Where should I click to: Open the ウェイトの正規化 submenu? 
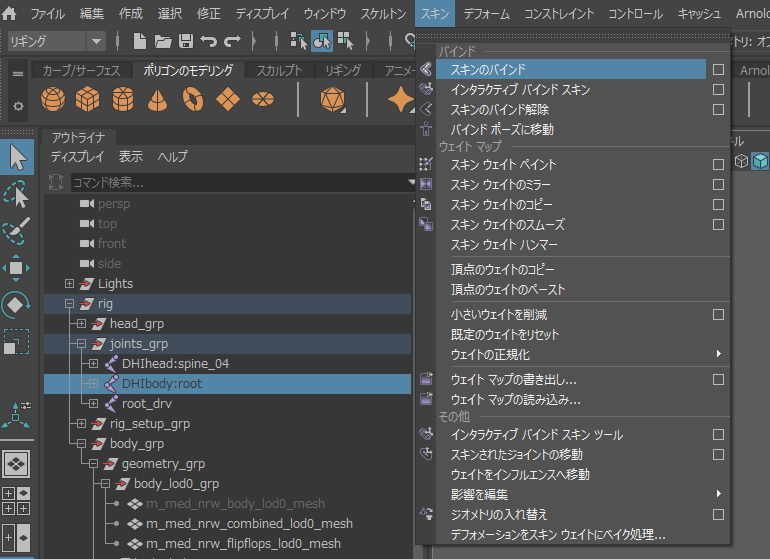tap(504, 355)
